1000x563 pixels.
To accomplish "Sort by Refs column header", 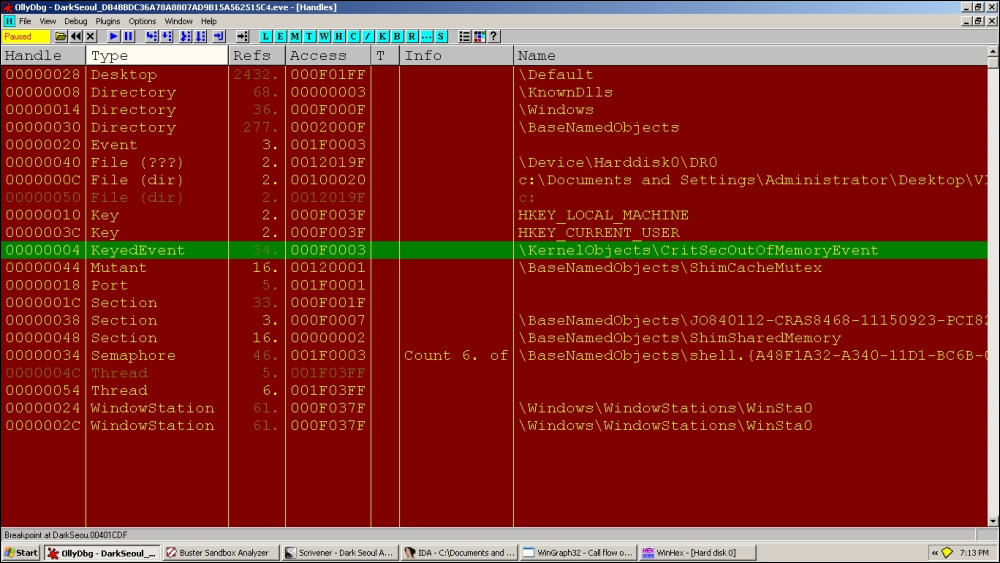I will pos(257,55).
